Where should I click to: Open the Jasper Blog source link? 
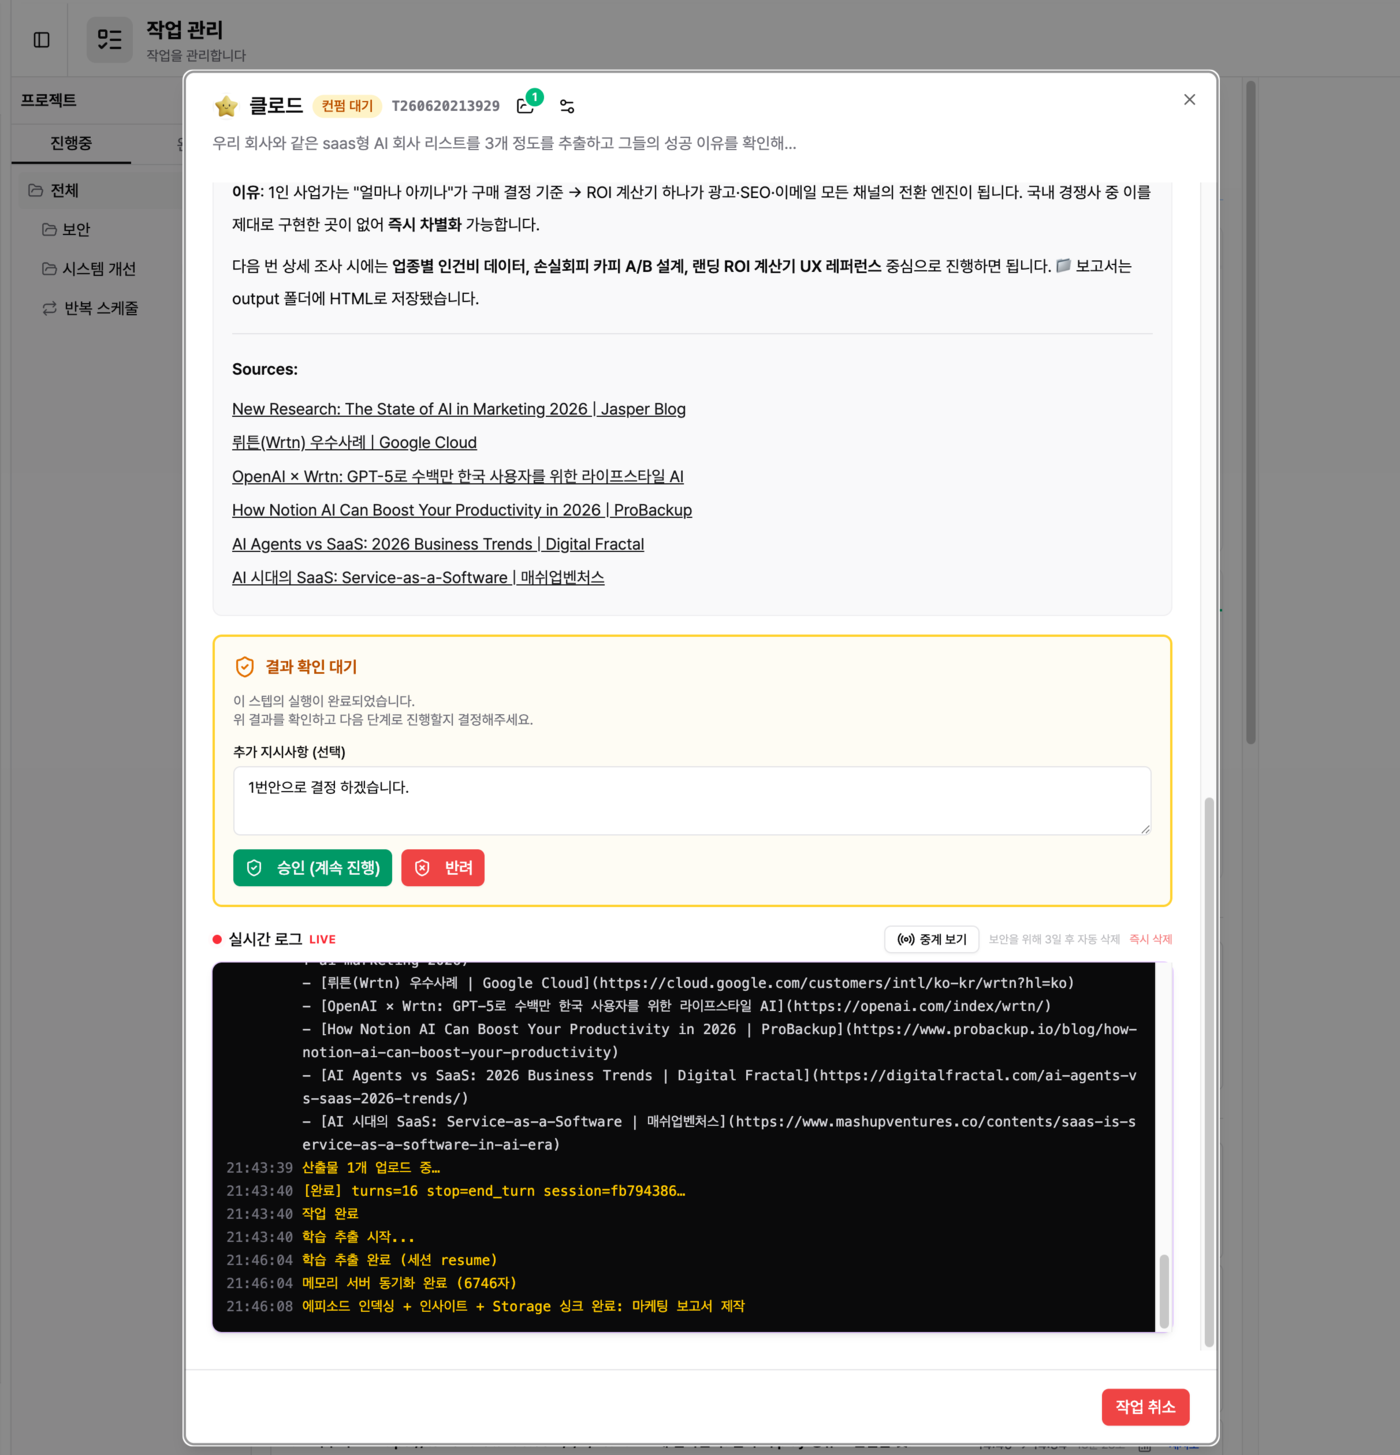click(459, 409)
